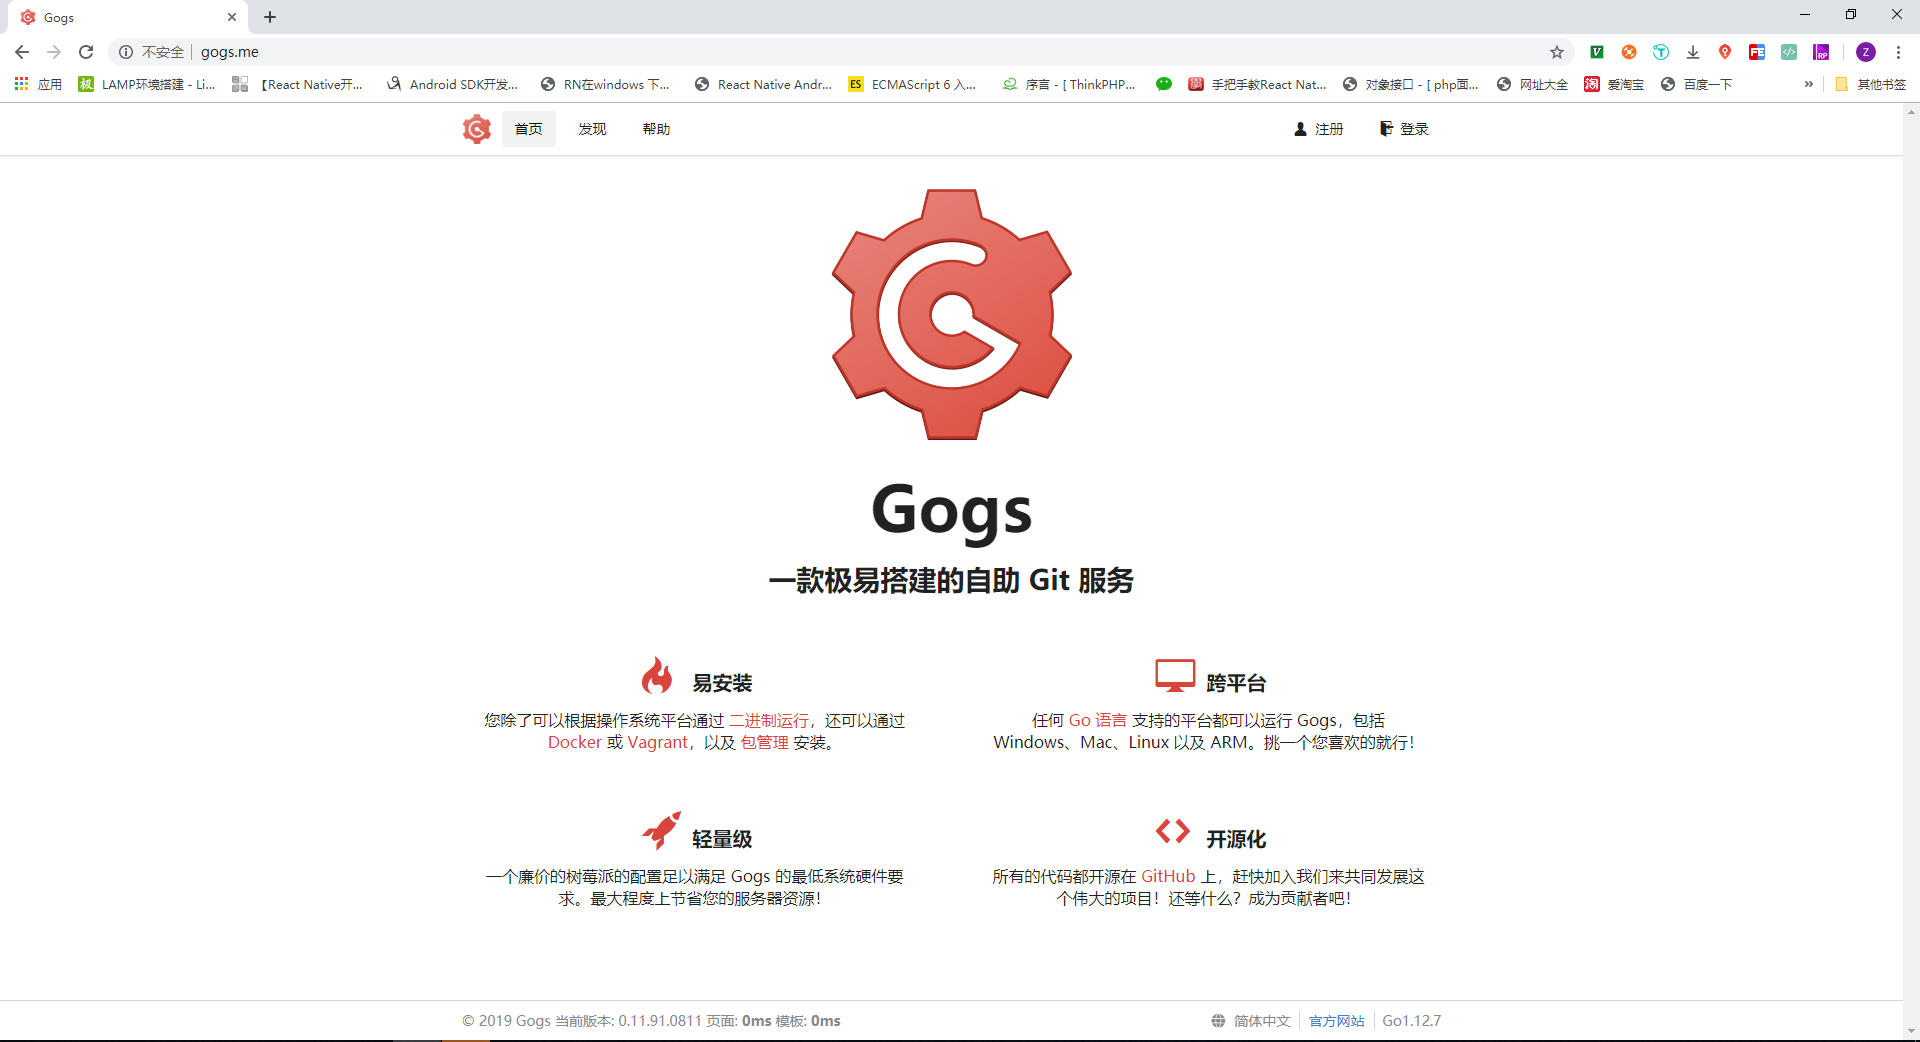This screenshot has width=1920, height=1042.
Task: Go to the 发现 page
Action: pos(592,129)
